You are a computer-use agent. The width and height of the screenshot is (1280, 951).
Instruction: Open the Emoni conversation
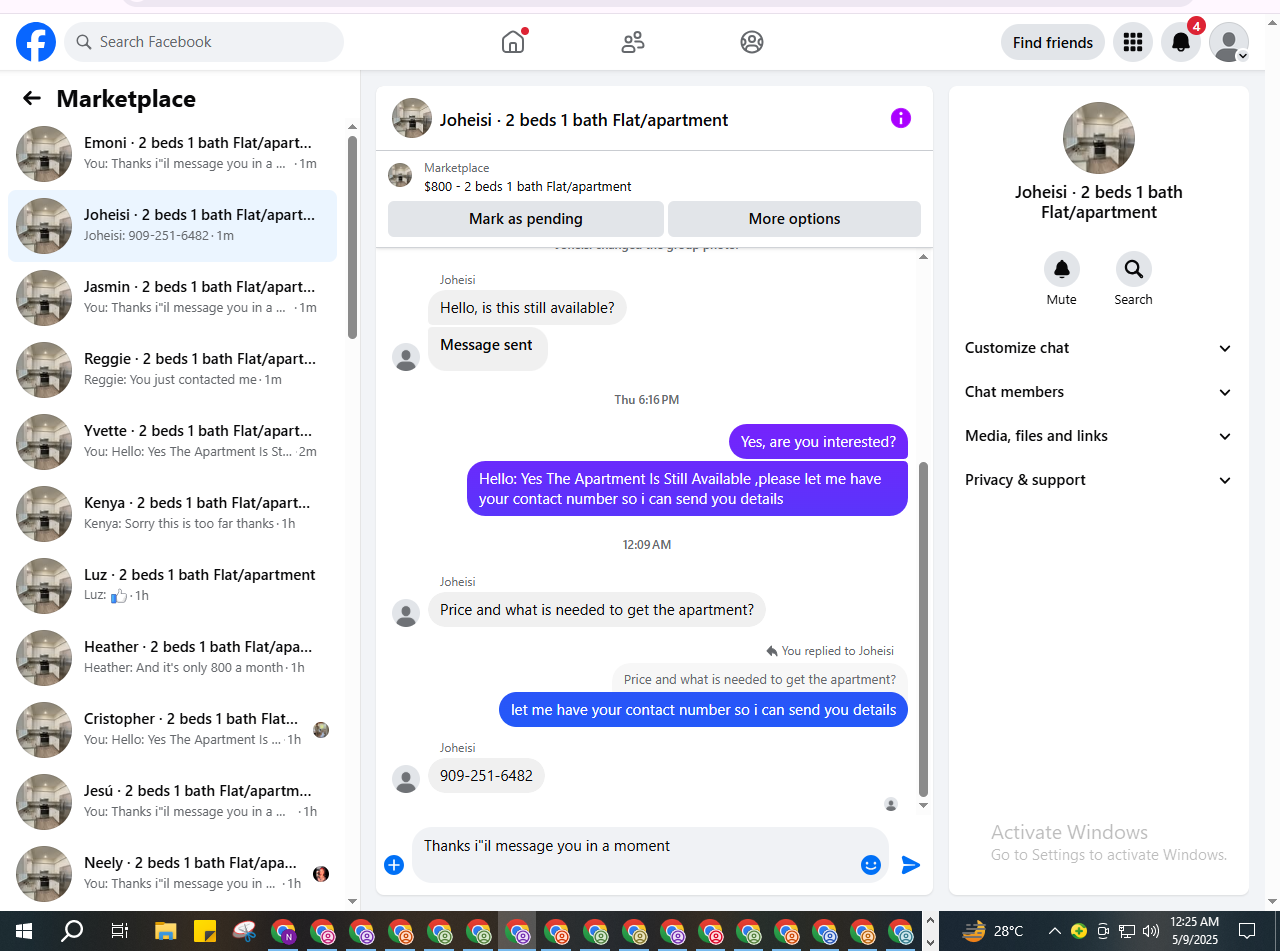tap(172, 154)
